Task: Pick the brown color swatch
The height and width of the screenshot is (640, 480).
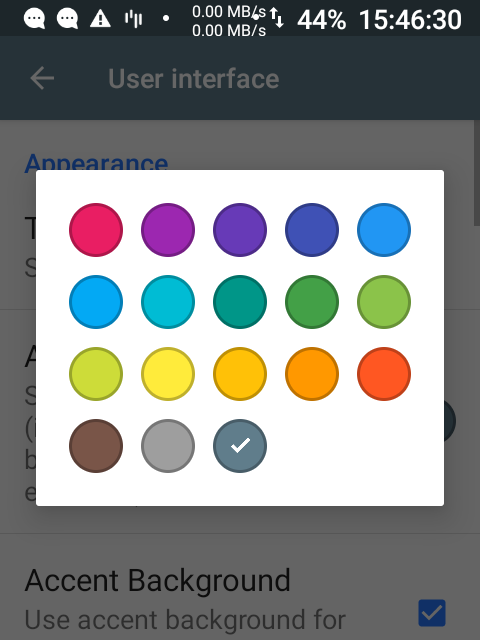Action: (96, 446)
